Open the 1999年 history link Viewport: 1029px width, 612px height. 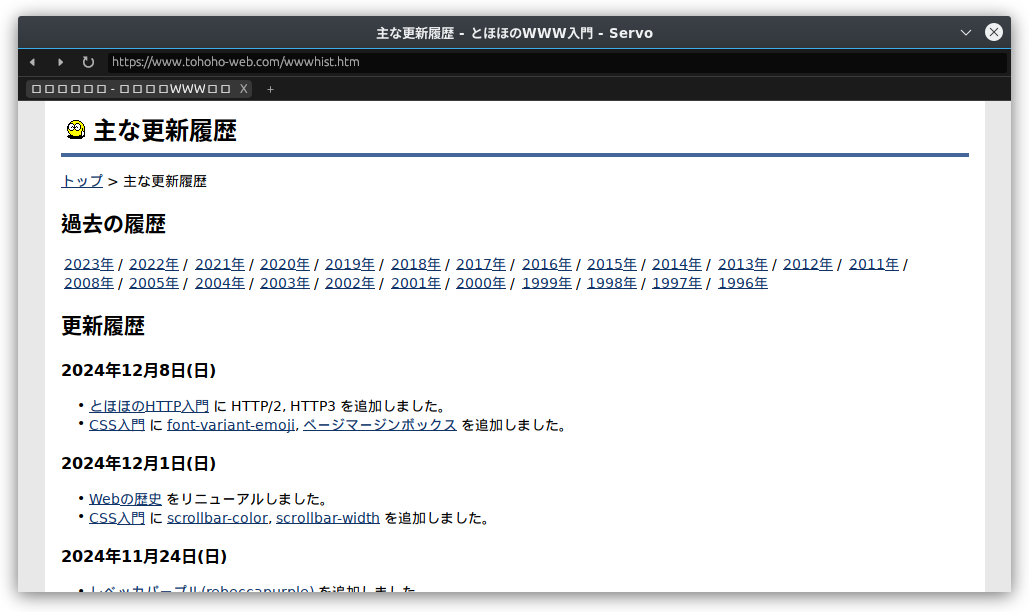pos(547,283)
